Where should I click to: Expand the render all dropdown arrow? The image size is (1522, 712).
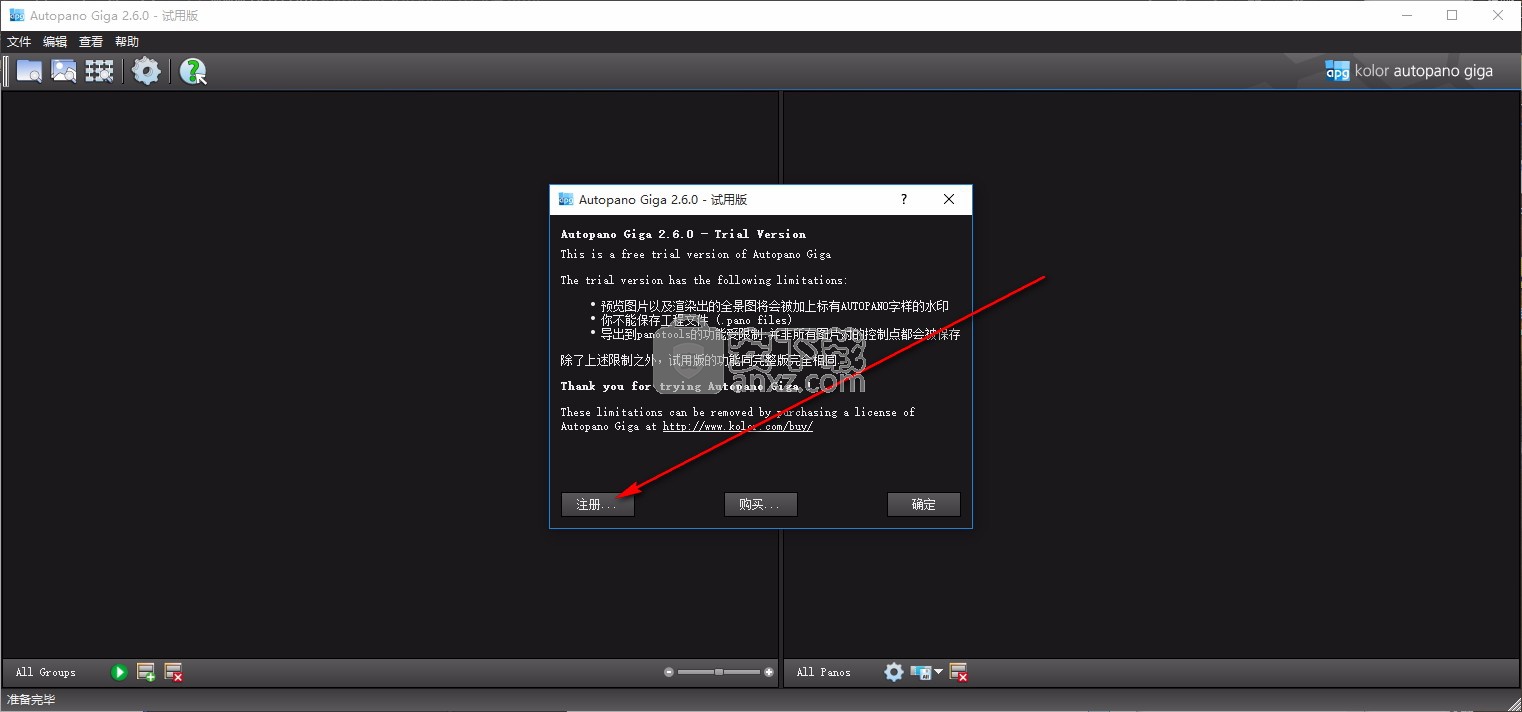click(x=938, y=672)
